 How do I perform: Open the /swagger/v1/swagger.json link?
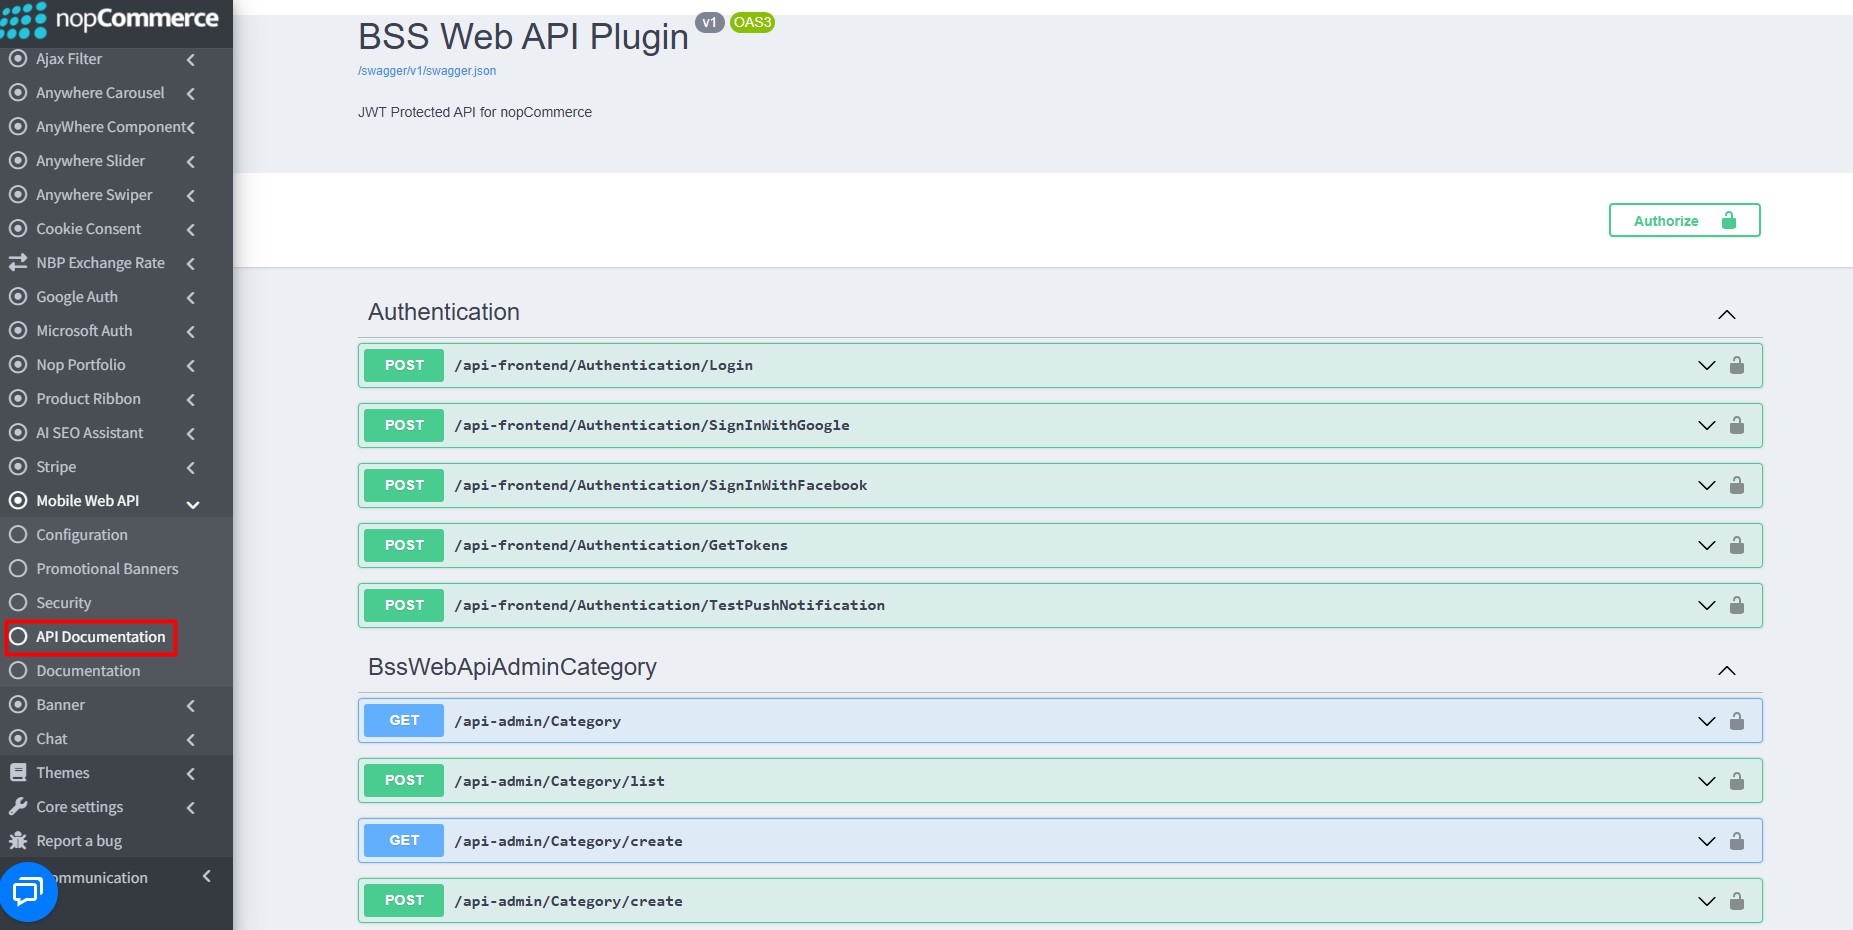point(427,71)
